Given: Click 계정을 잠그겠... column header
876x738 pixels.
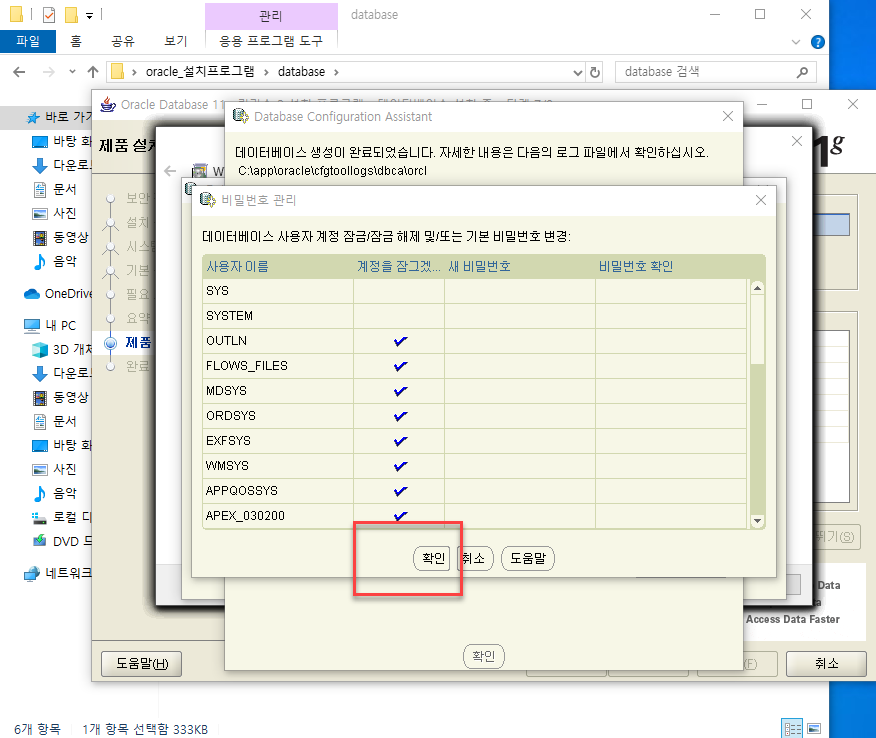Looking at the screenshot, I should pos(399,266).
